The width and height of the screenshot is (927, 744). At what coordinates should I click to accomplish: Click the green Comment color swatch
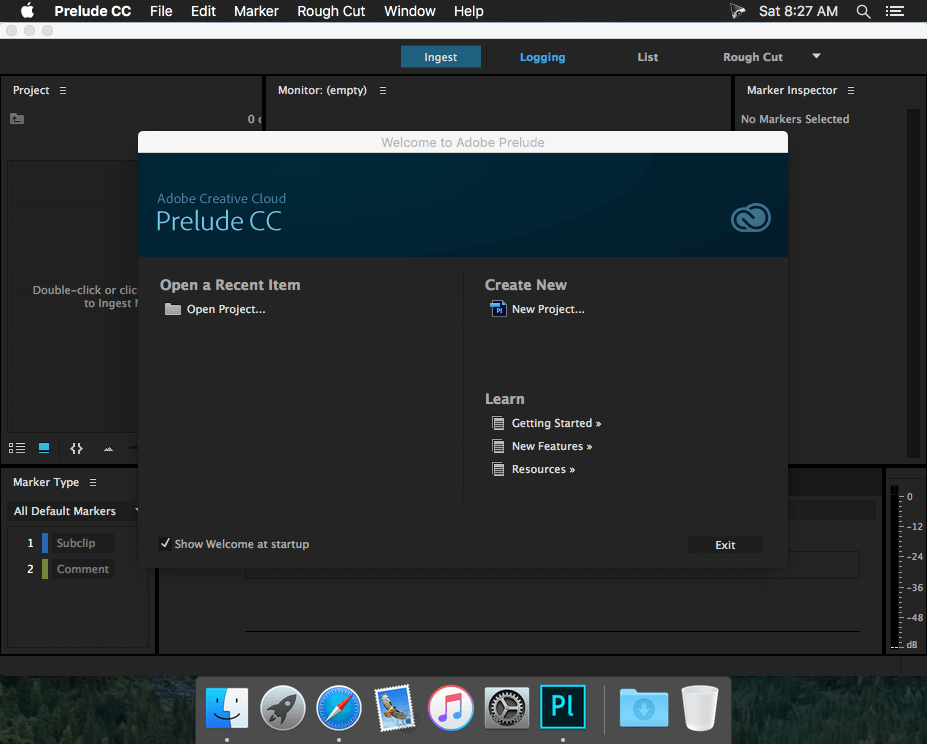pos(45,569)
